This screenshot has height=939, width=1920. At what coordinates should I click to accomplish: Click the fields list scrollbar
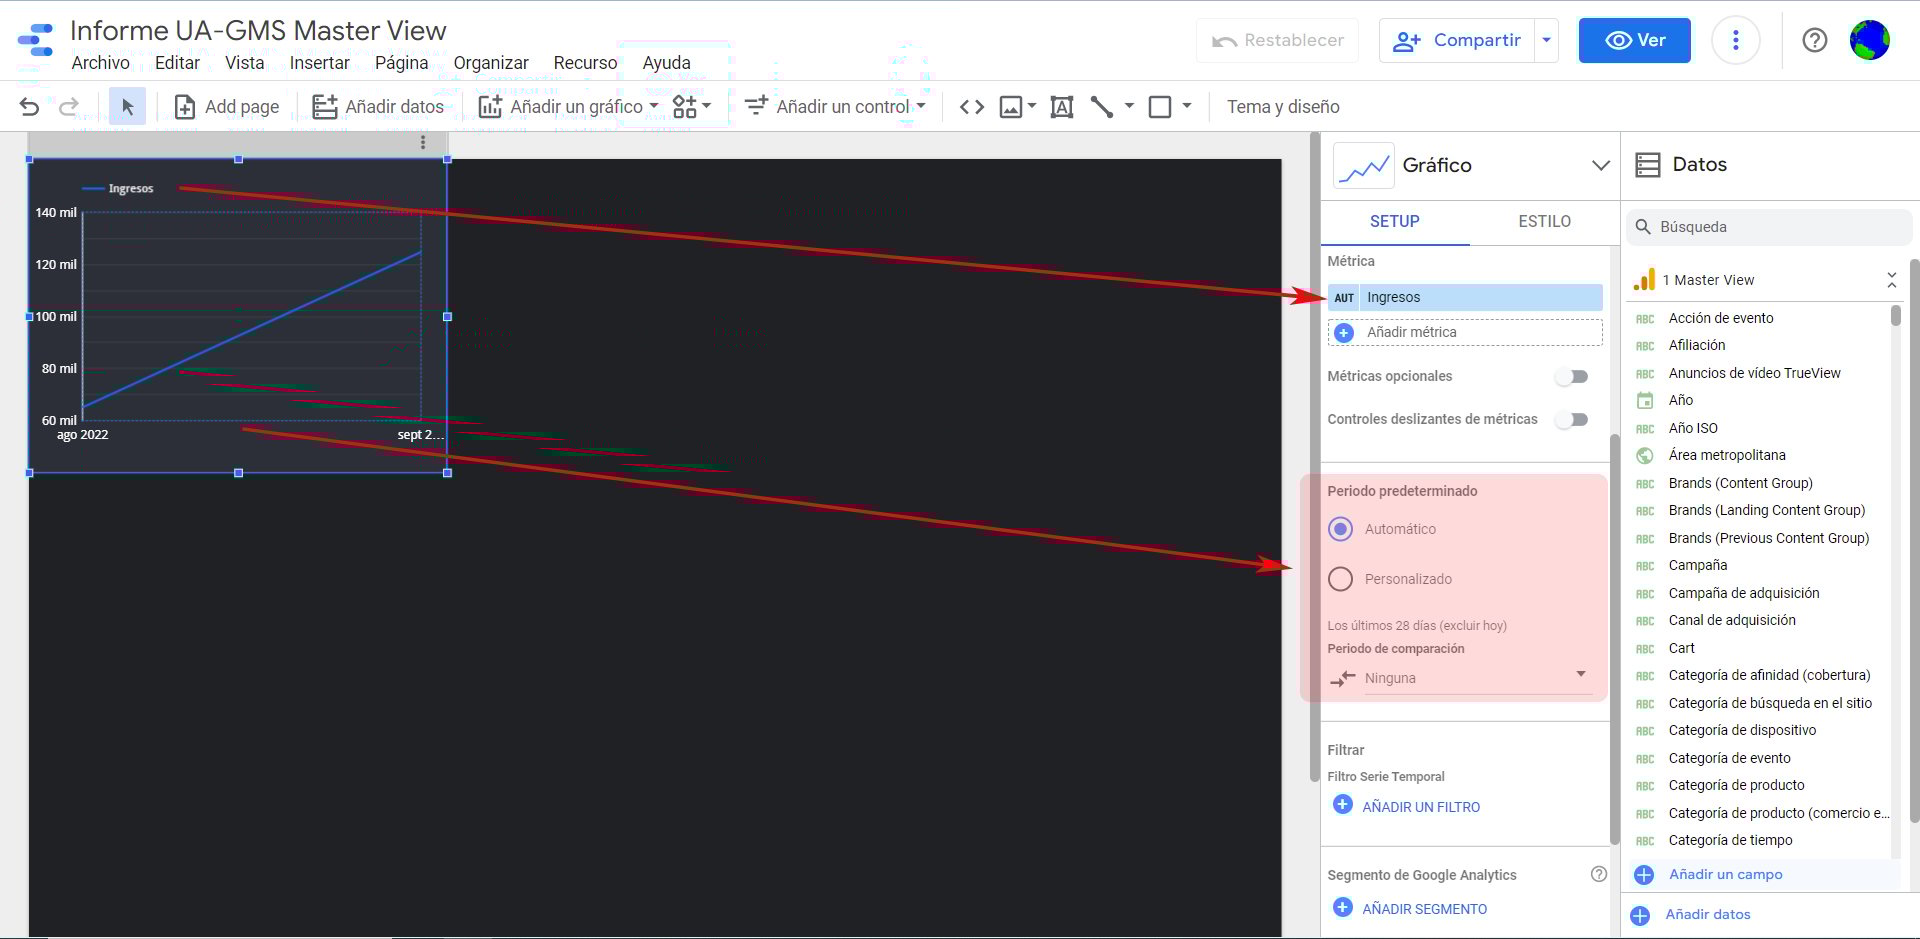[1896, 316]
